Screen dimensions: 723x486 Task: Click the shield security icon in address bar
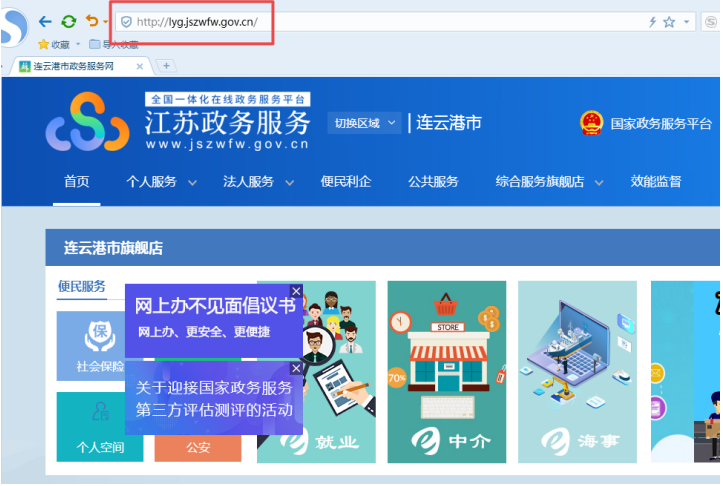(x=126, y=22)
